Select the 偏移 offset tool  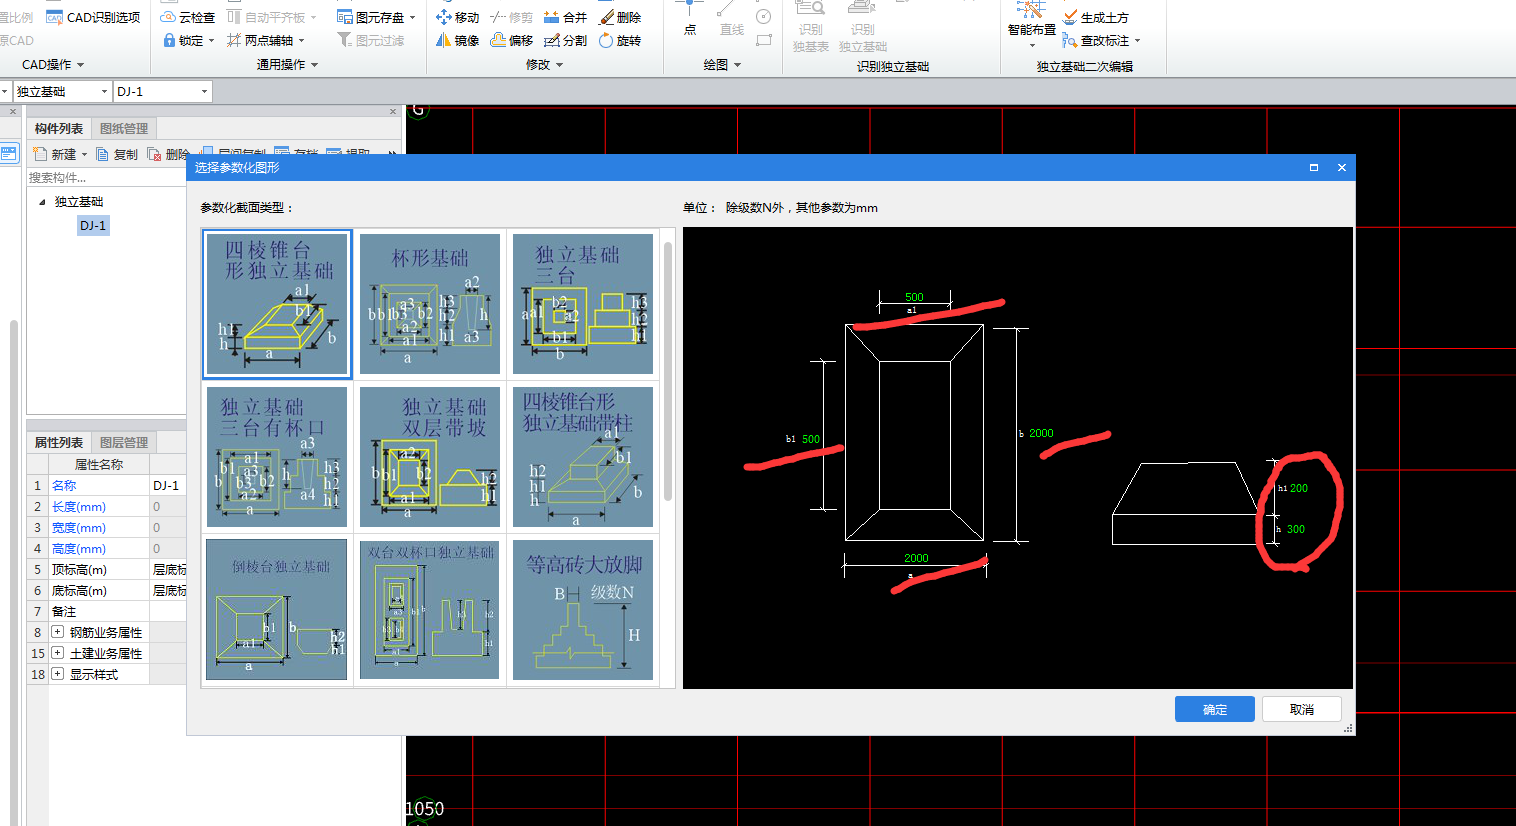coord(512,40)
